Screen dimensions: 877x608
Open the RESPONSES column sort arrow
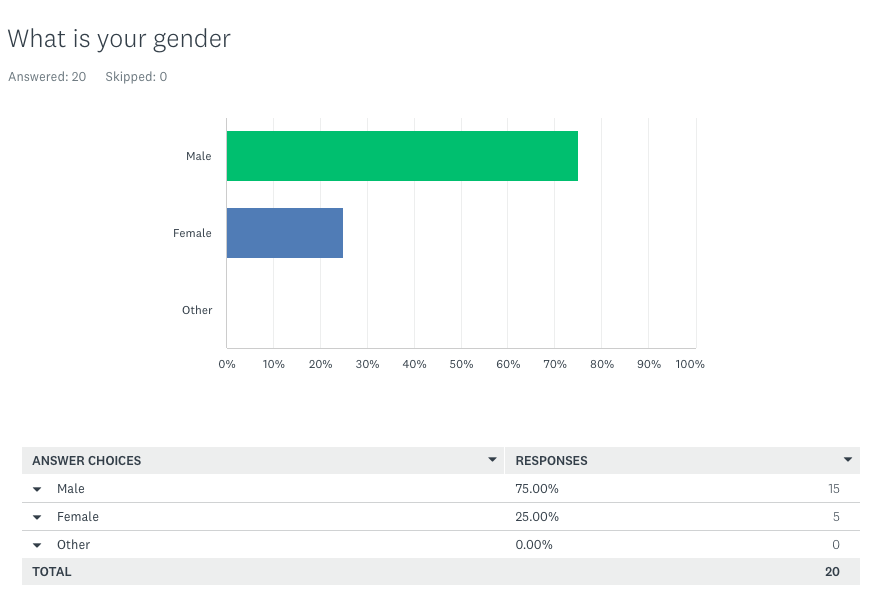(x=848, y=460)
